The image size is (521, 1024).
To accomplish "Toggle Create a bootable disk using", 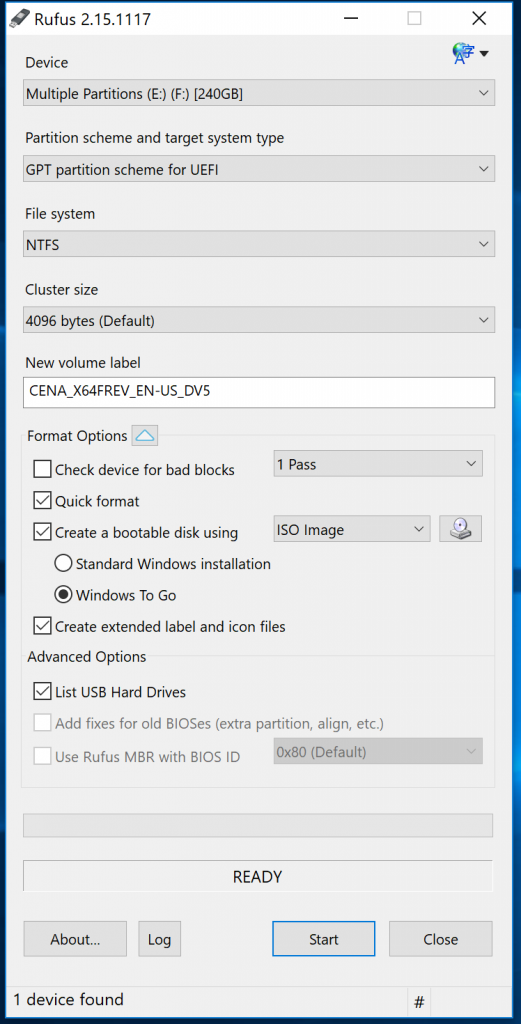I will pyautogui.click(x=42, y=532).
